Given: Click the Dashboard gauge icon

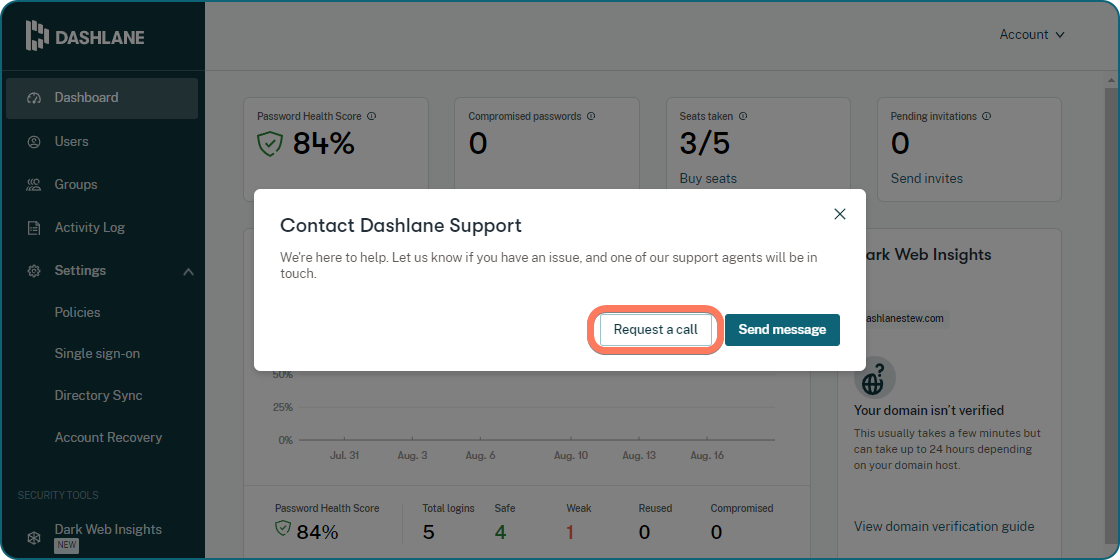Looking at the screenshot, I should pos(34,98).
